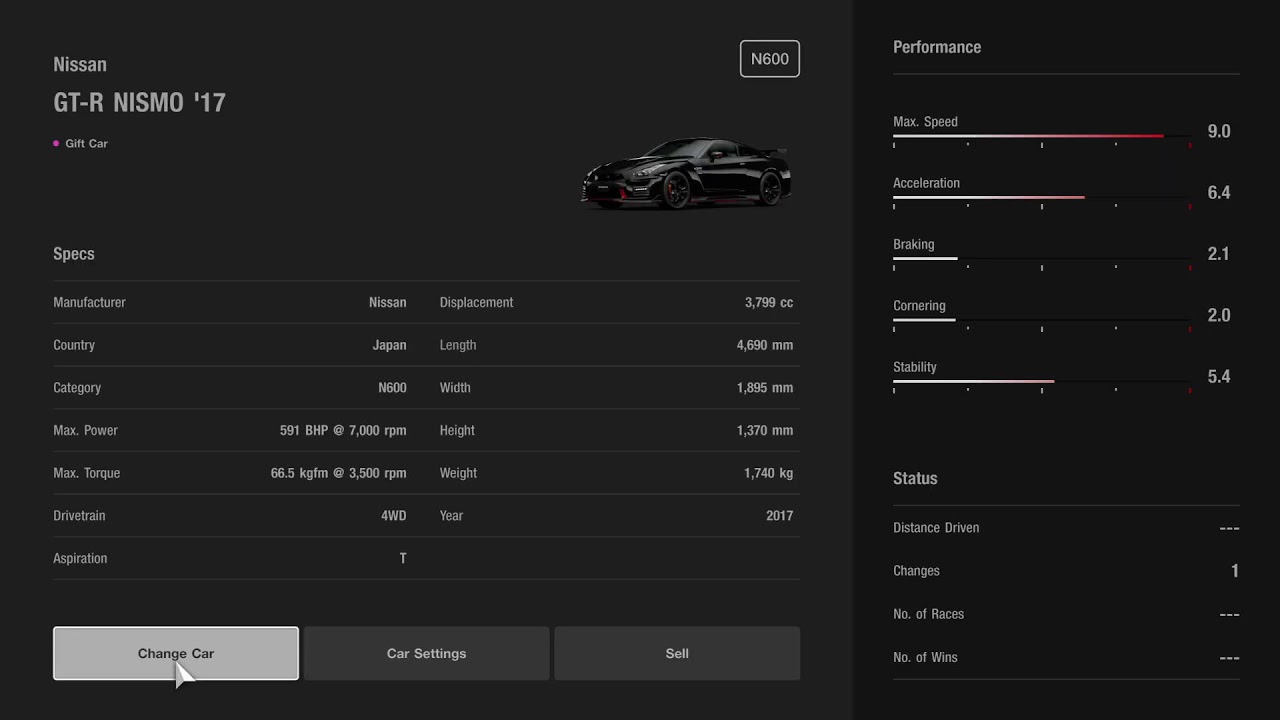Click the Cornering score 2.0

click(1219, 315)
